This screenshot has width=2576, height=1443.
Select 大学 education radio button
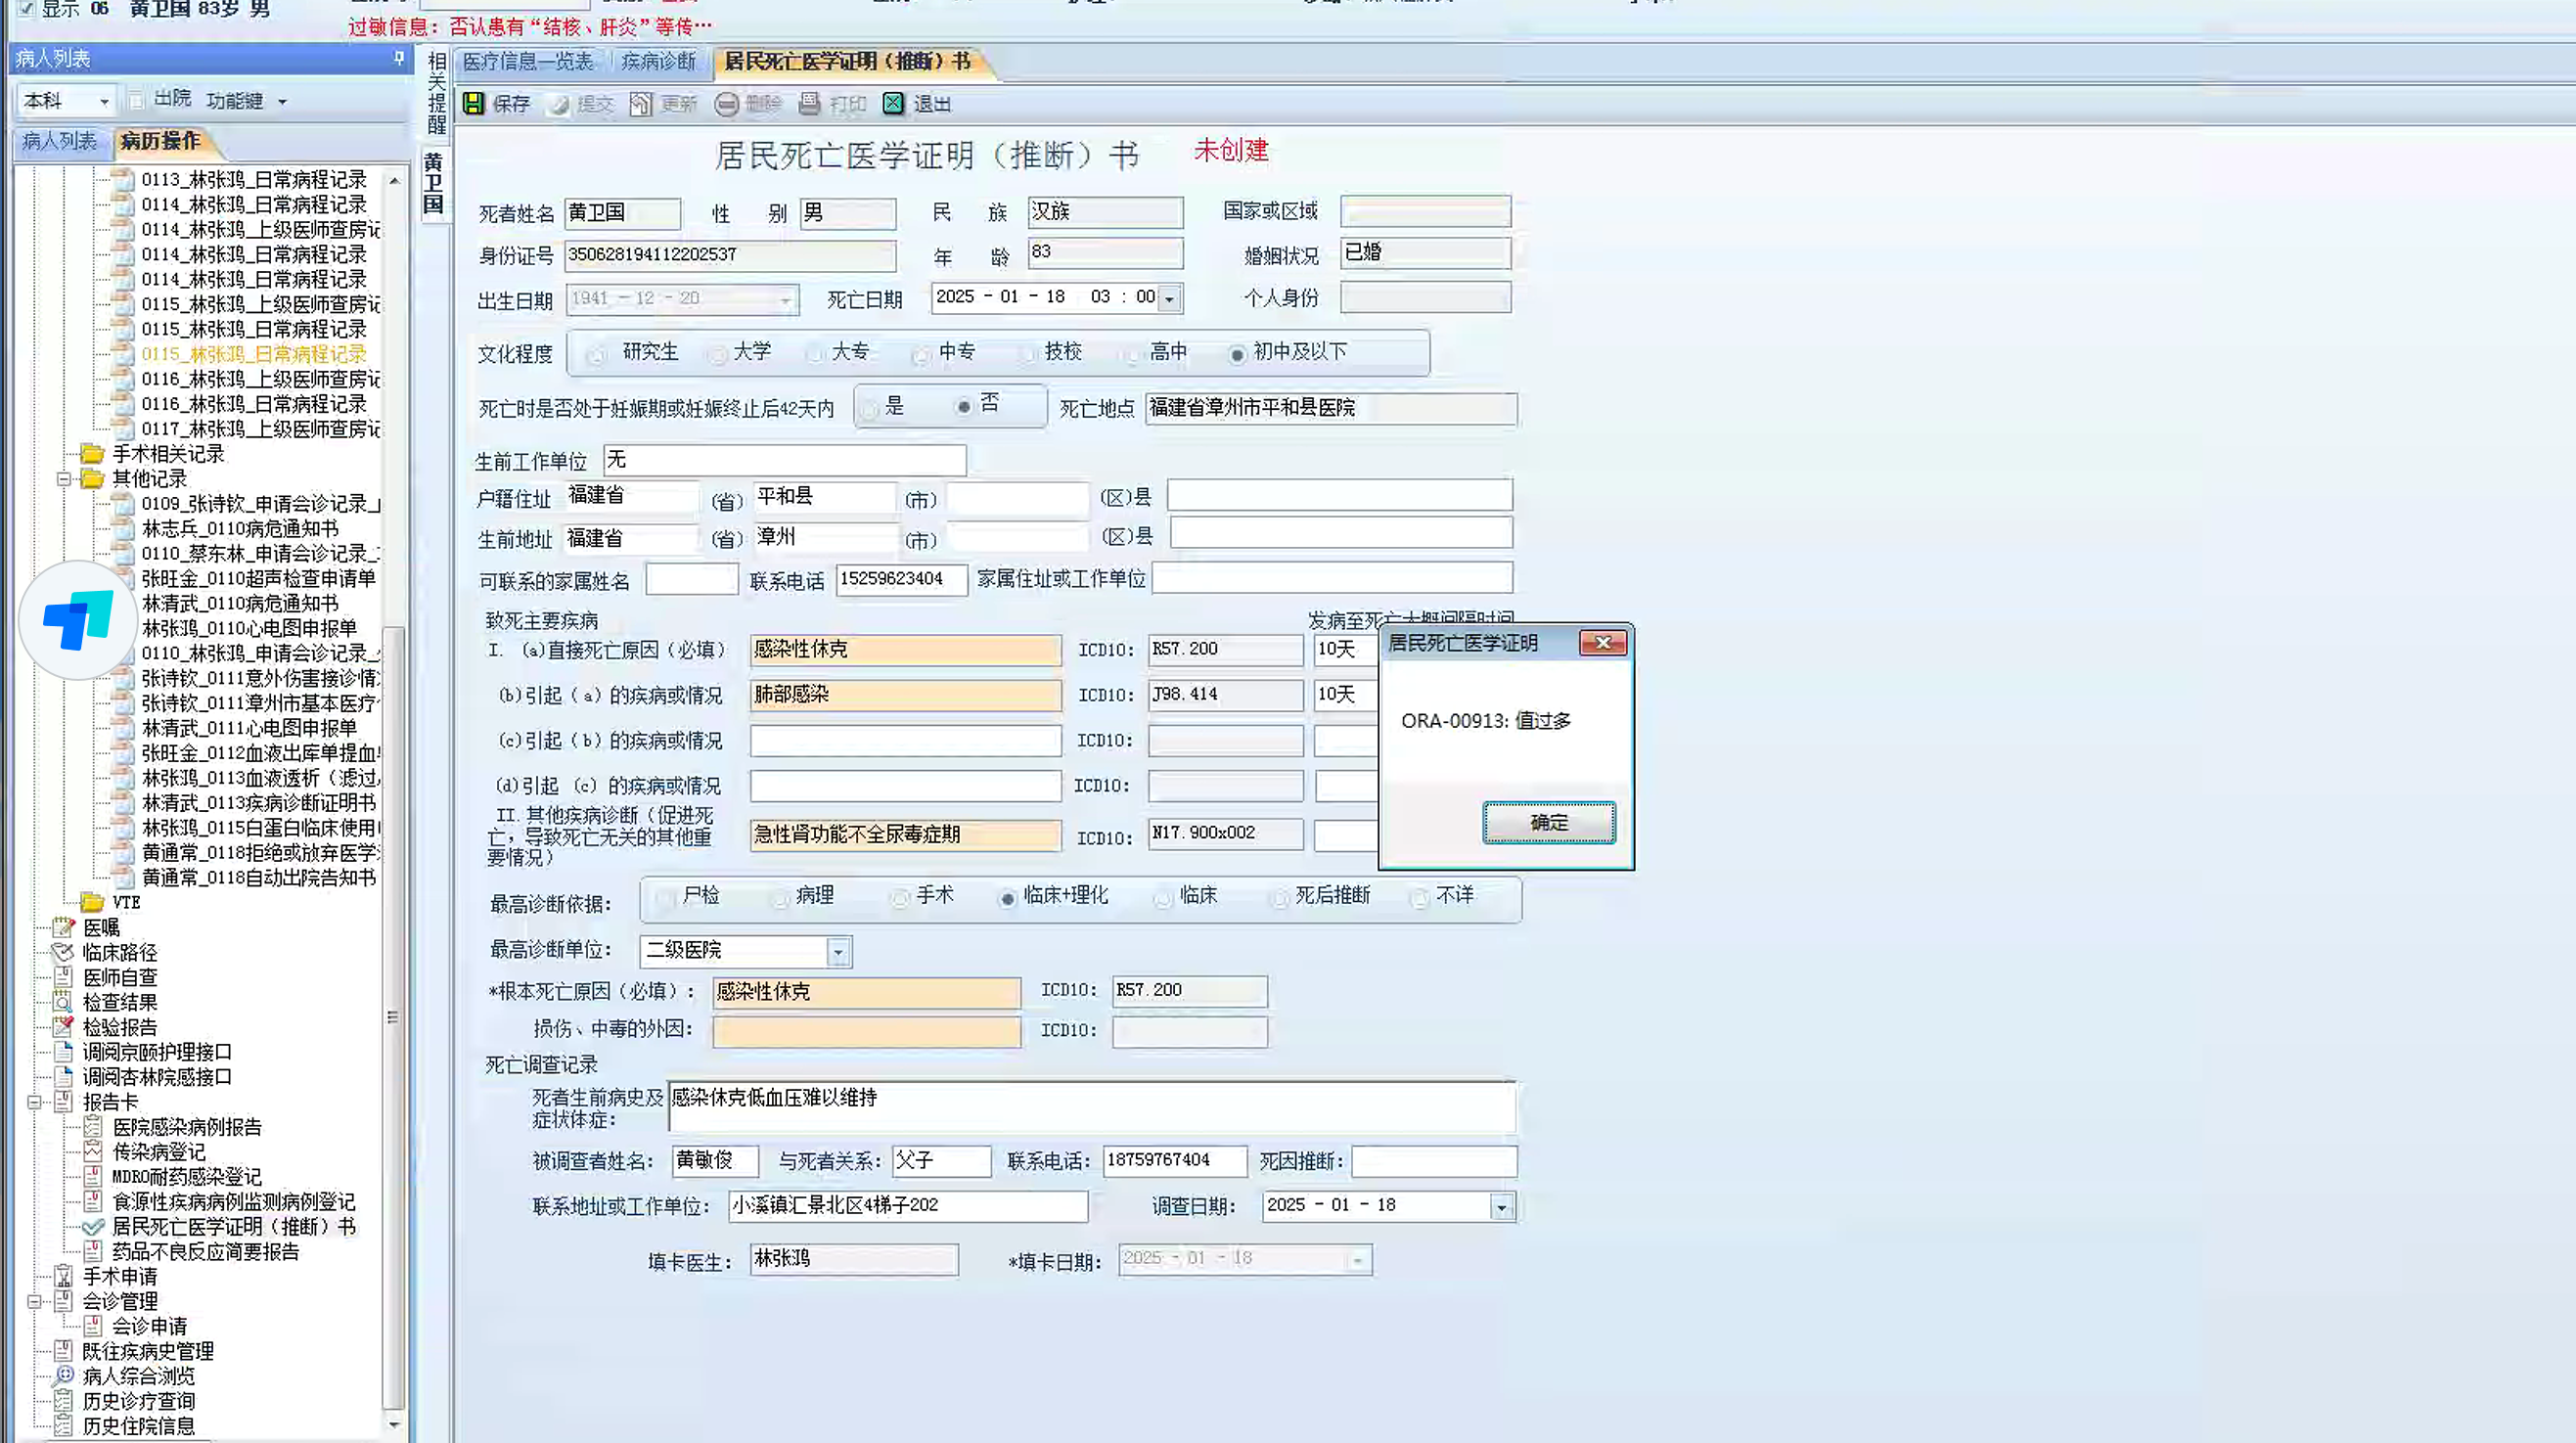pos(718,354)
